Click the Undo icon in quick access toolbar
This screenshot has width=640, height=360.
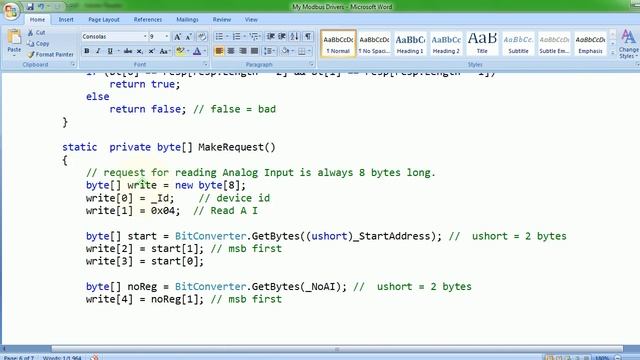[41, 7]
